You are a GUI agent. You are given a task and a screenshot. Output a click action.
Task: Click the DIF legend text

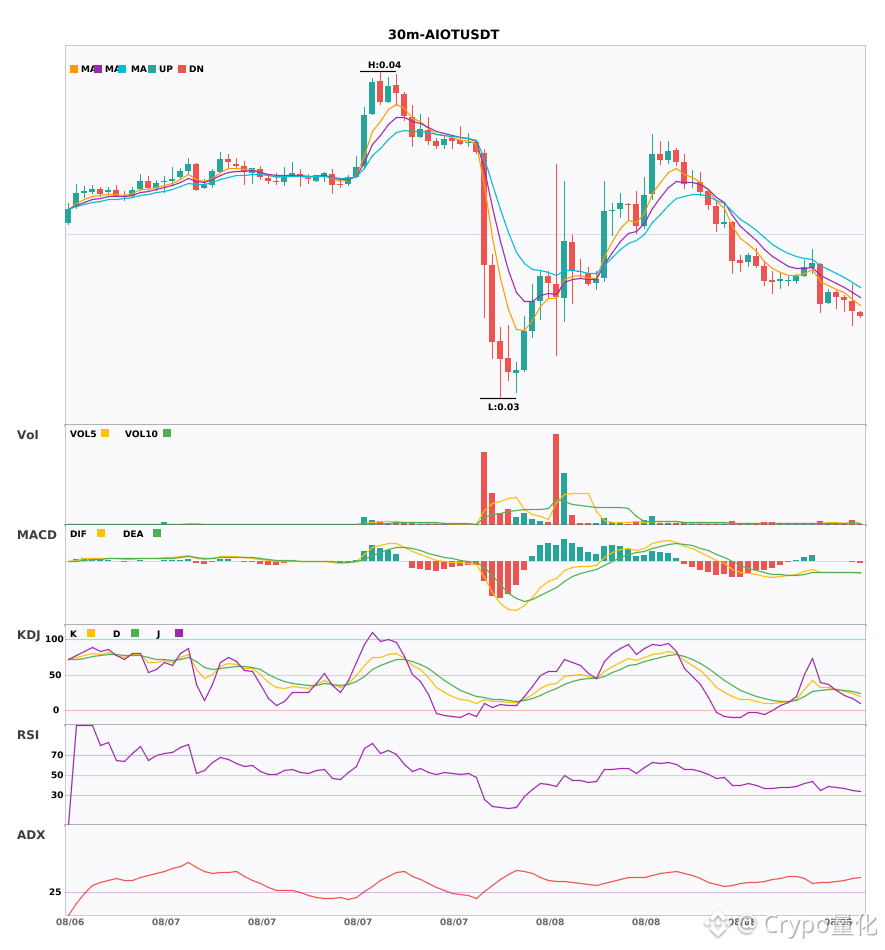(78, 534)
